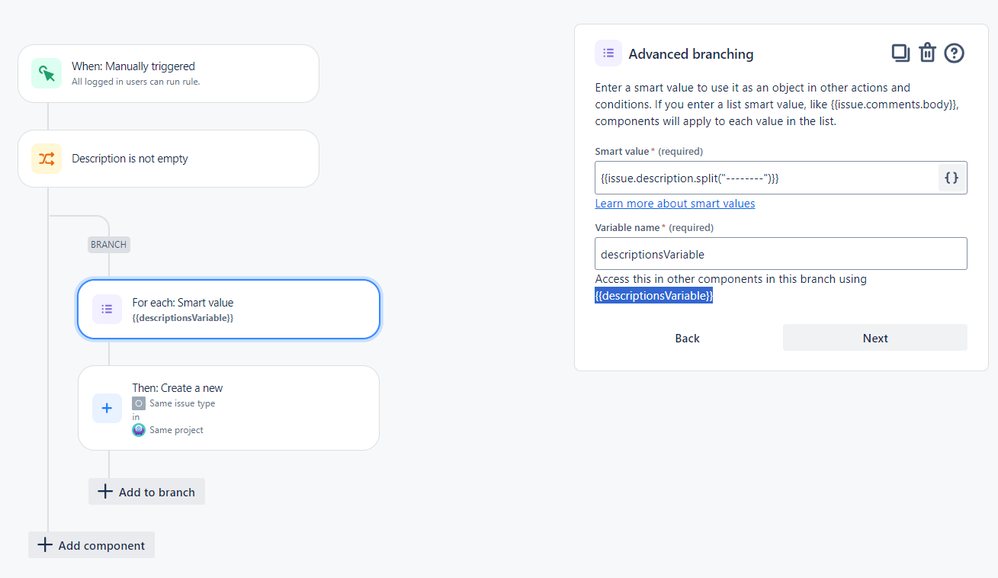Delete component using the trash icon

(927, 53)
